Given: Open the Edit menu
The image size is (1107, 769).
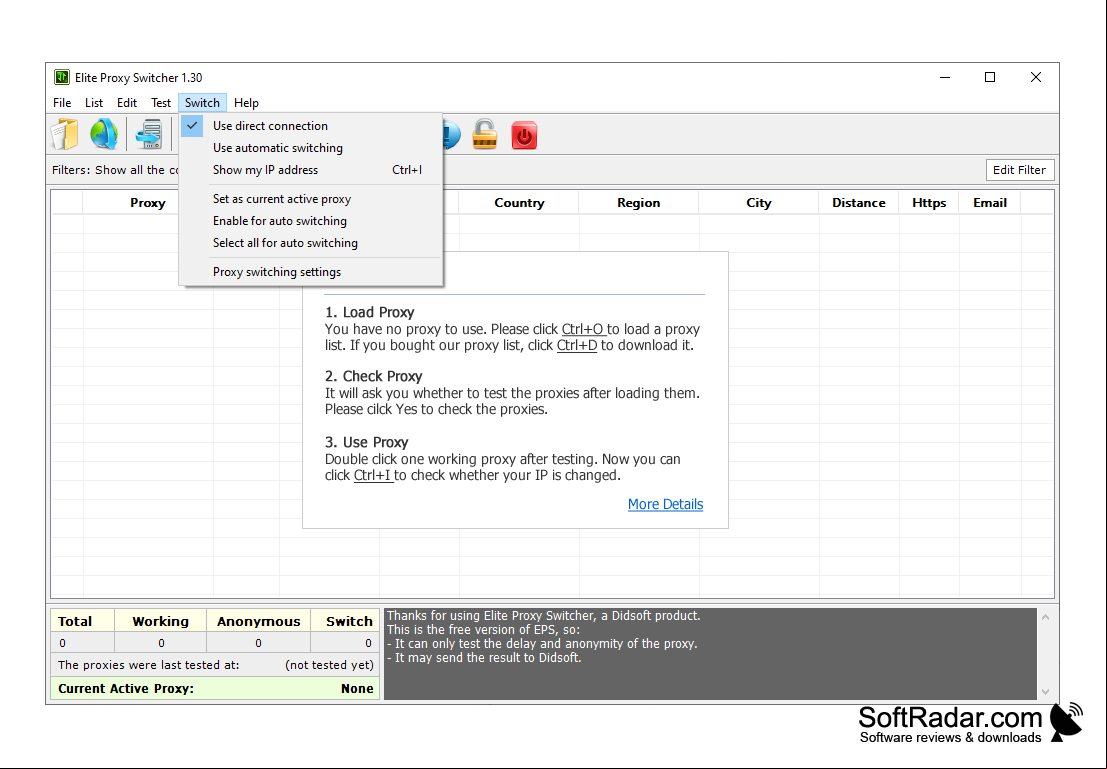Looking at the screenshot, I should pyautogui.click(x=127, y=102).
